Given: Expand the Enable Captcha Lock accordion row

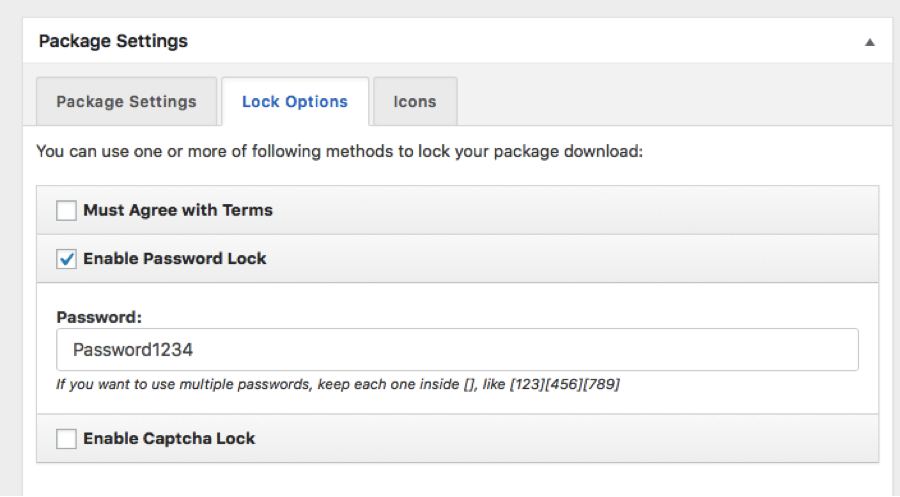Looking at the screenshot, I should [x=600, y=438].
